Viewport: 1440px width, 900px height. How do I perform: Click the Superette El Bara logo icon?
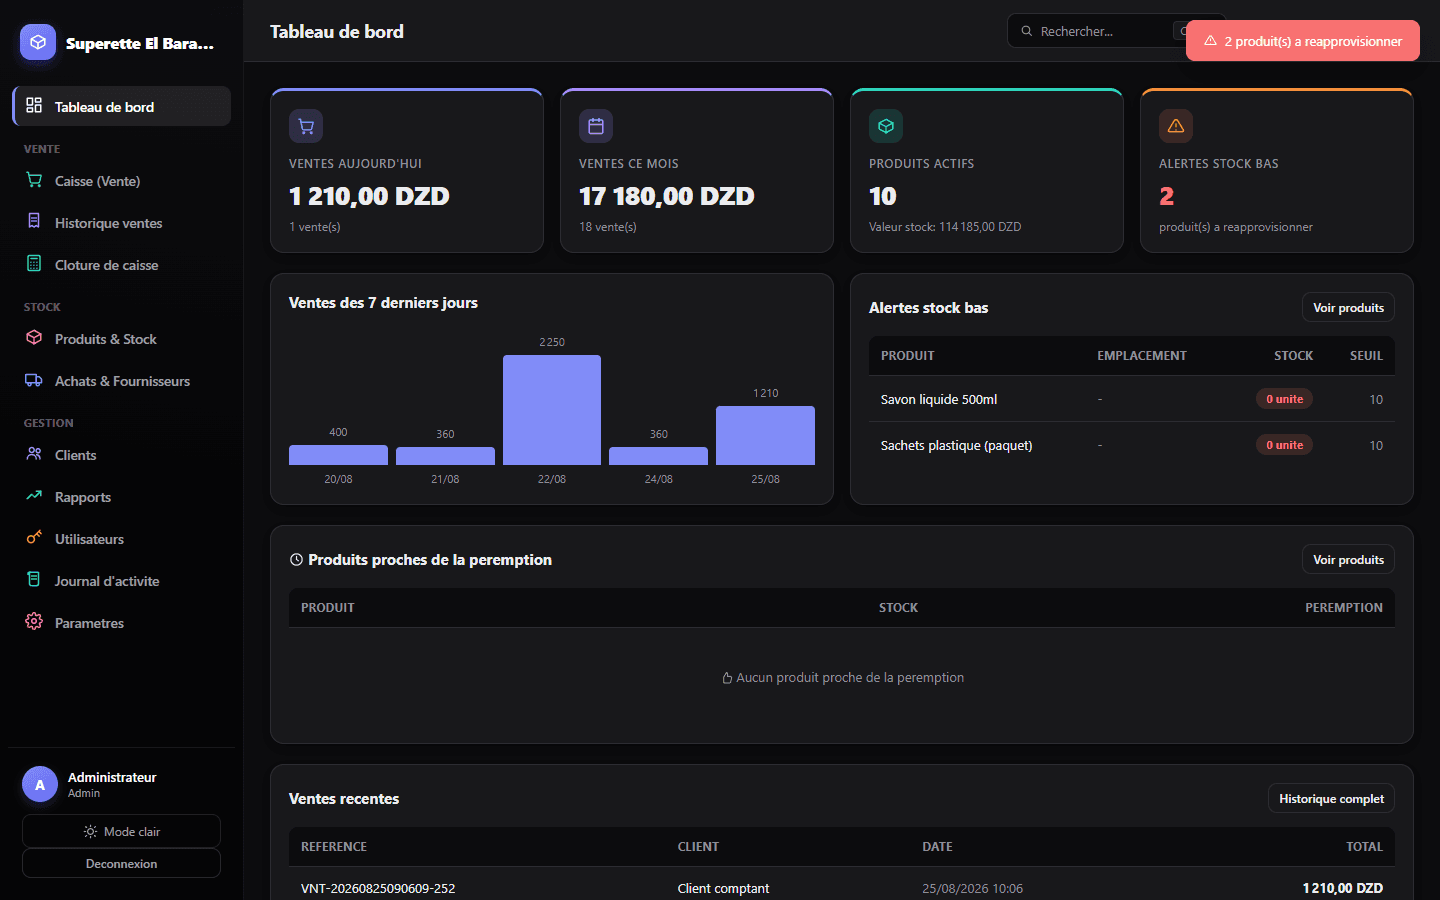pos(38,42)
